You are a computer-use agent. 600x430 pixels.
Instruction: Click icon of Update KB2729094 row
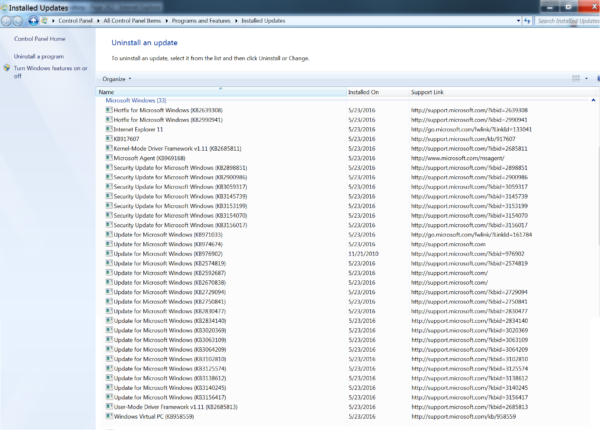(109, 292)
